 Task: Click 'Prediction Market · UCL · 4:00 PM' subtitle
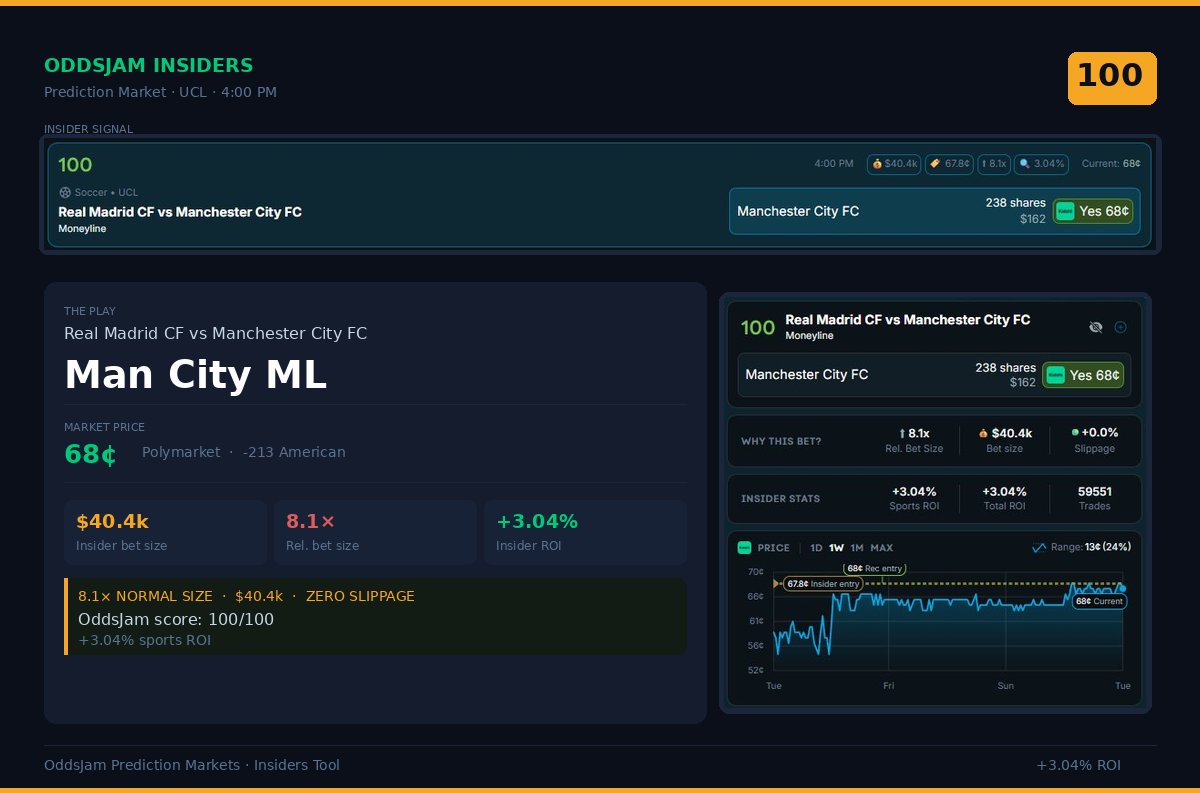click(x=161, y=92)
